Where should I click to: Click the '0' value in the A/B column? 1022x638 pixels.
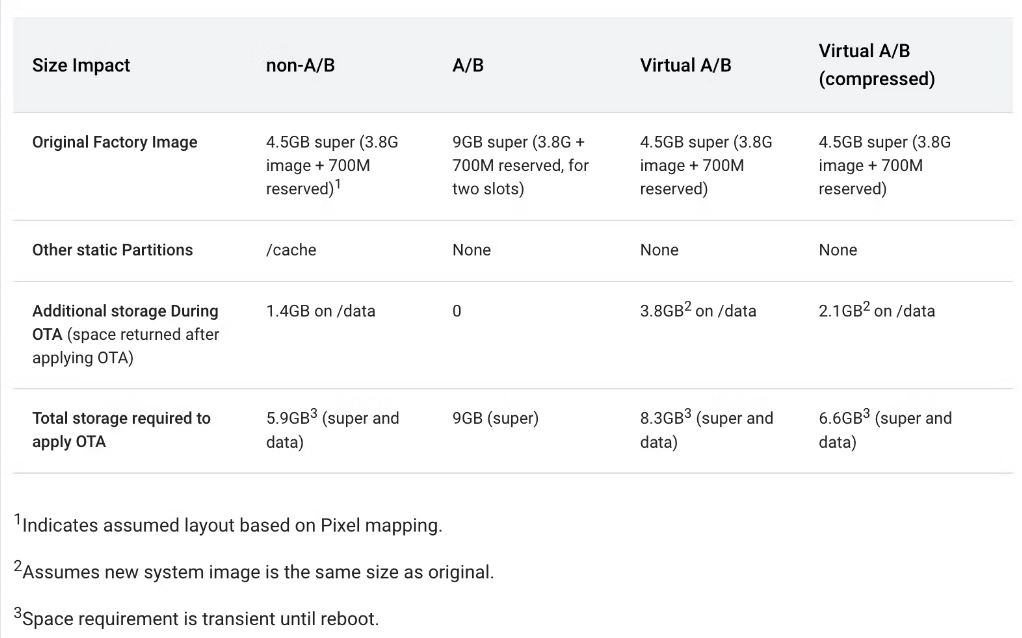point(457,311)
